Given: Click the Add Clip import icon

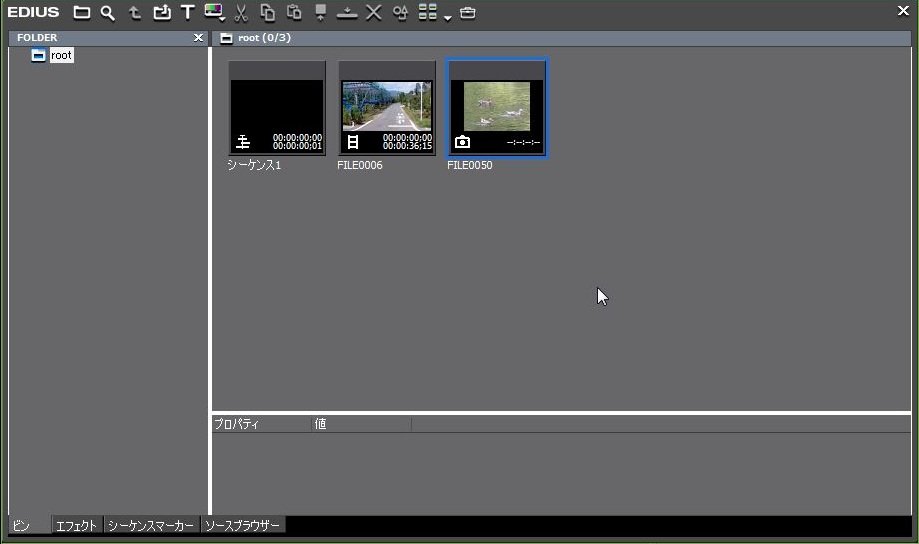Looking at the screenshot, I should click(x=162, y=12).
